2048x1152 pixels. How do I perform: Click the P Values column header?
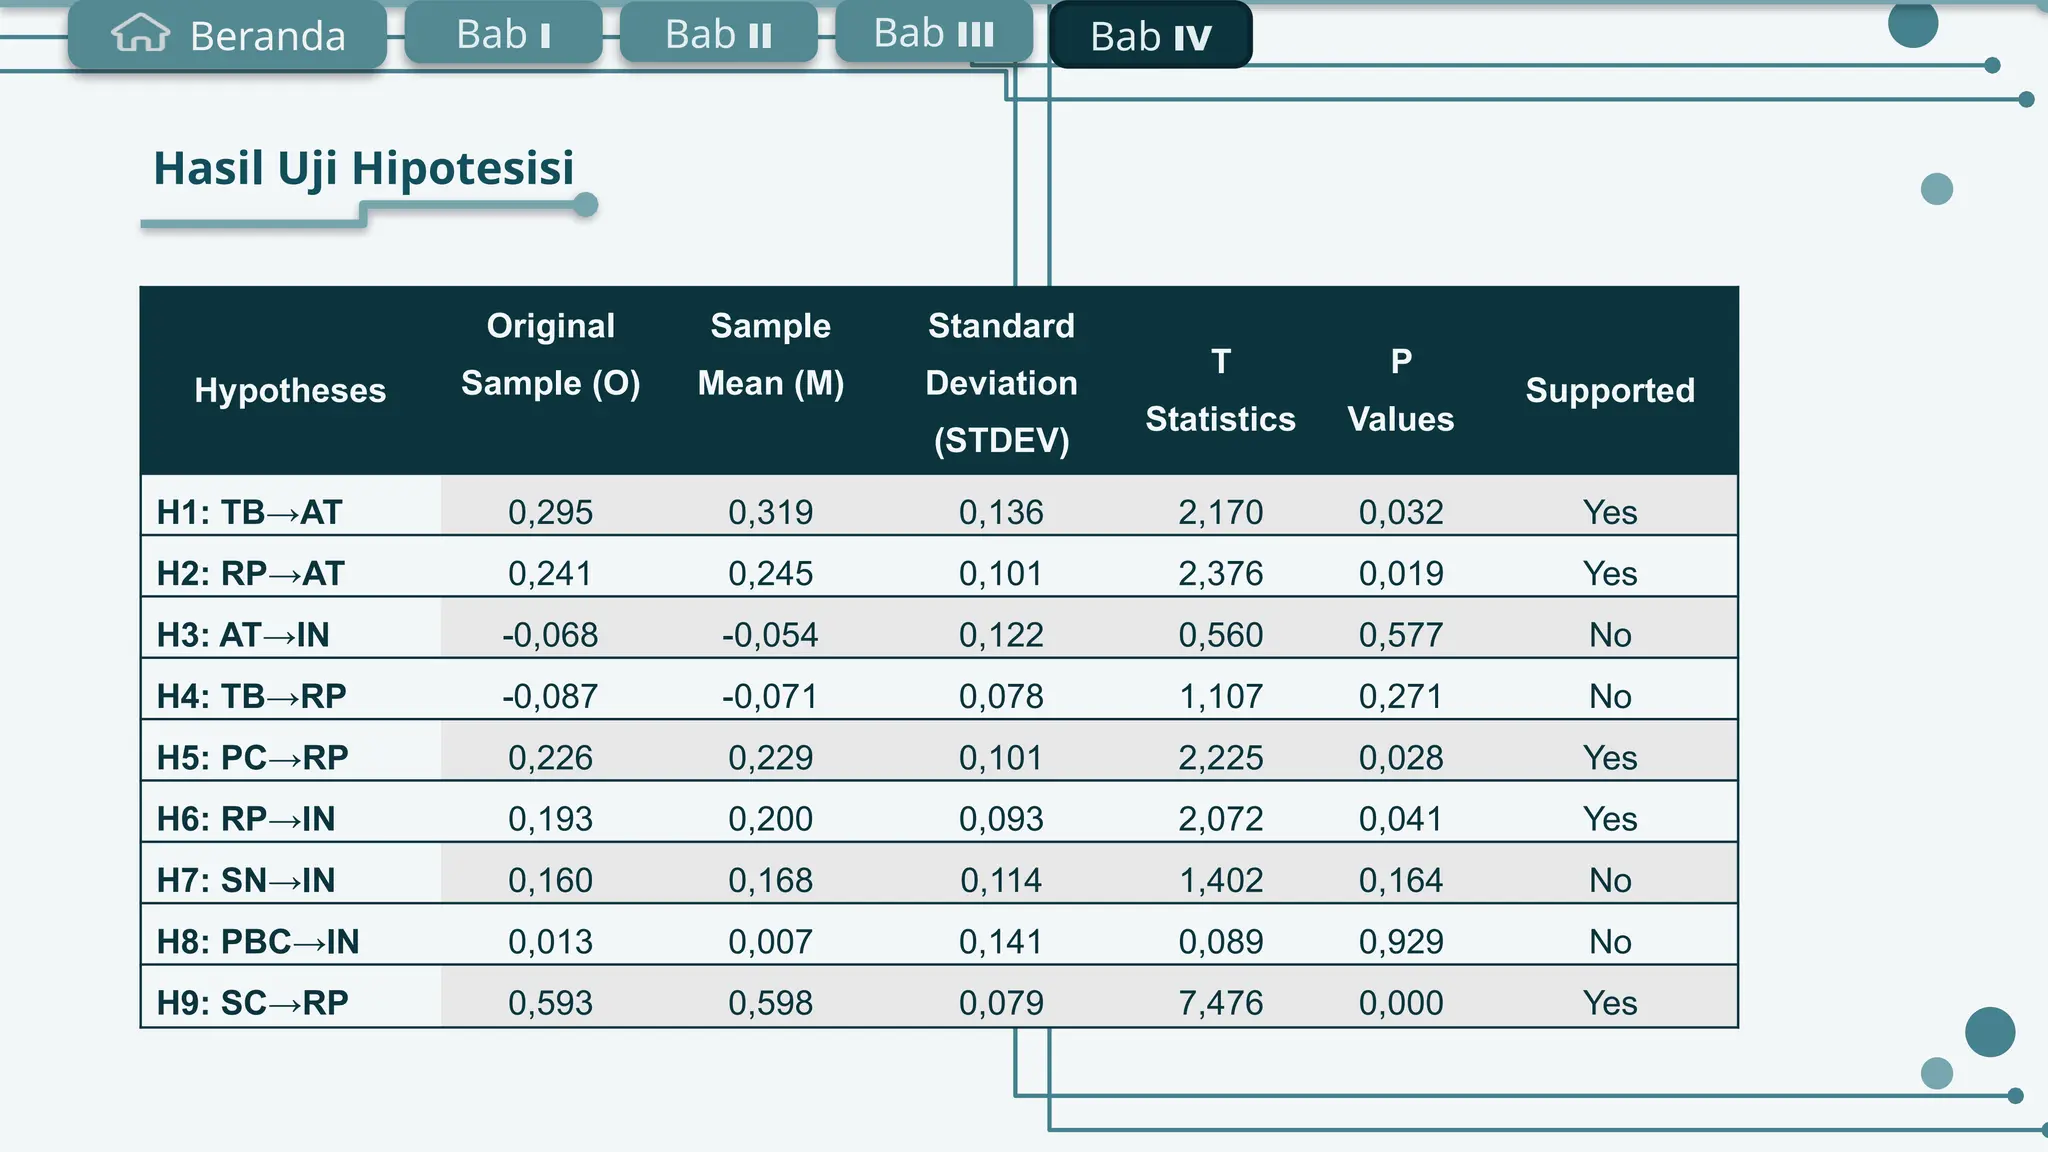[1400, 390]
